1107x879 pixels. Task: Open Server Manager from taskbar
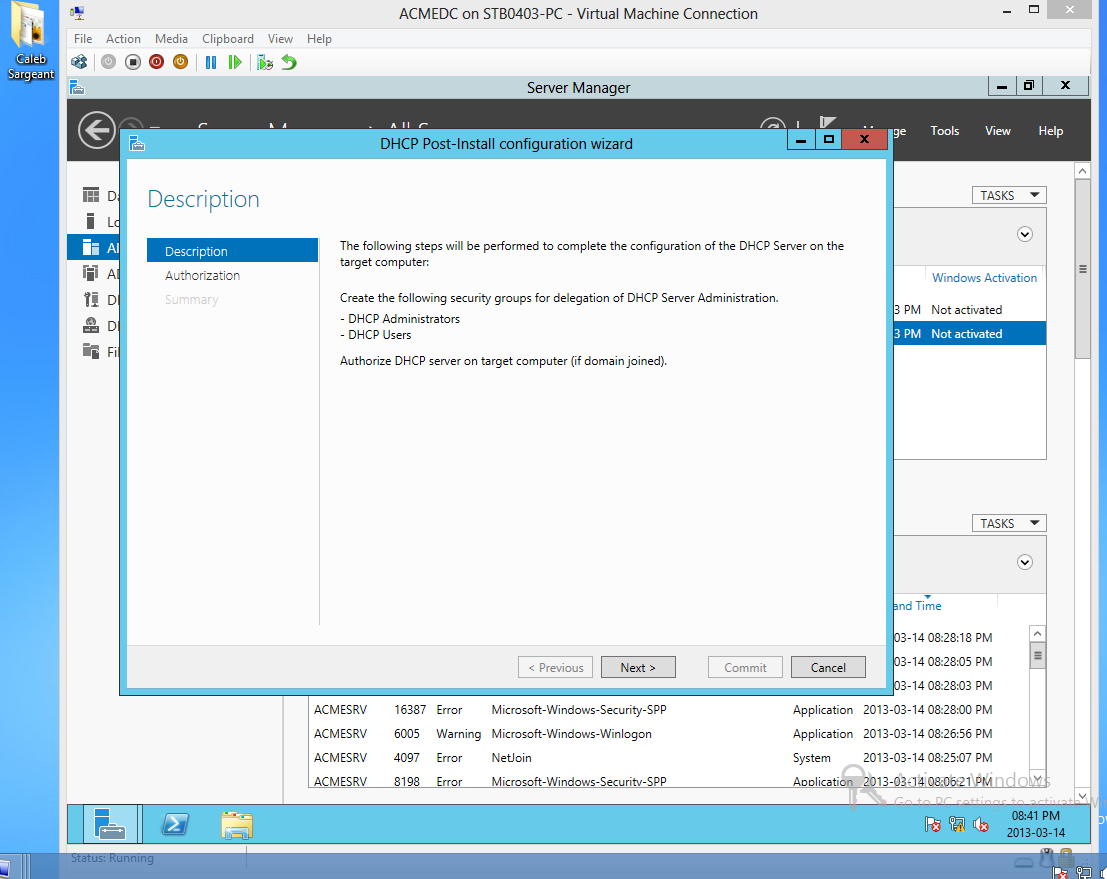click(110, 824)
